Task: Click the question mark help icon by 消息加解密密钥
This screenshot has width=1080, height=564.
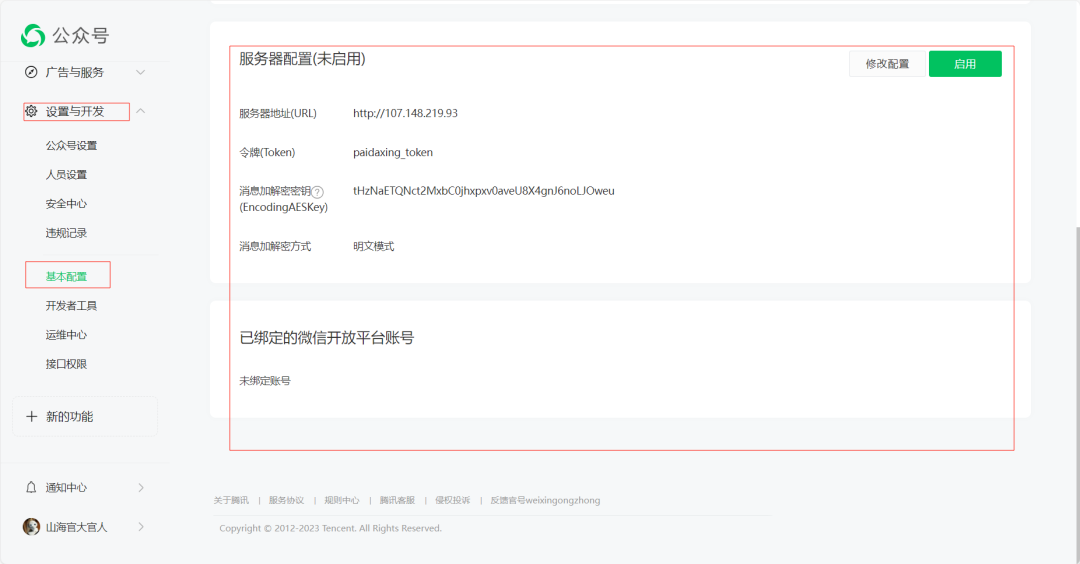Action: (318, 192)
